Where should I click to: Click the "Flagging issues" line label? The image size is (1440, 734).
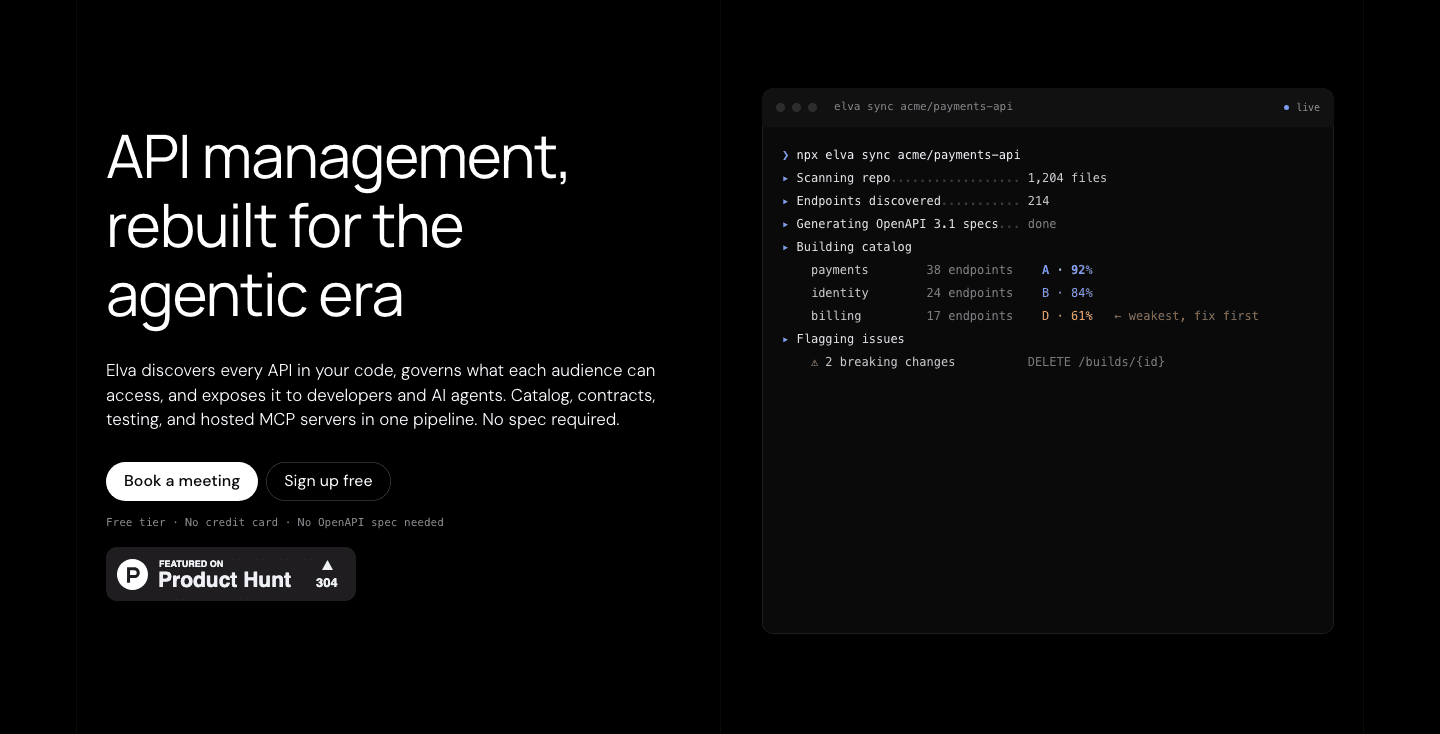pyautogui.click(x=850, y=339)
